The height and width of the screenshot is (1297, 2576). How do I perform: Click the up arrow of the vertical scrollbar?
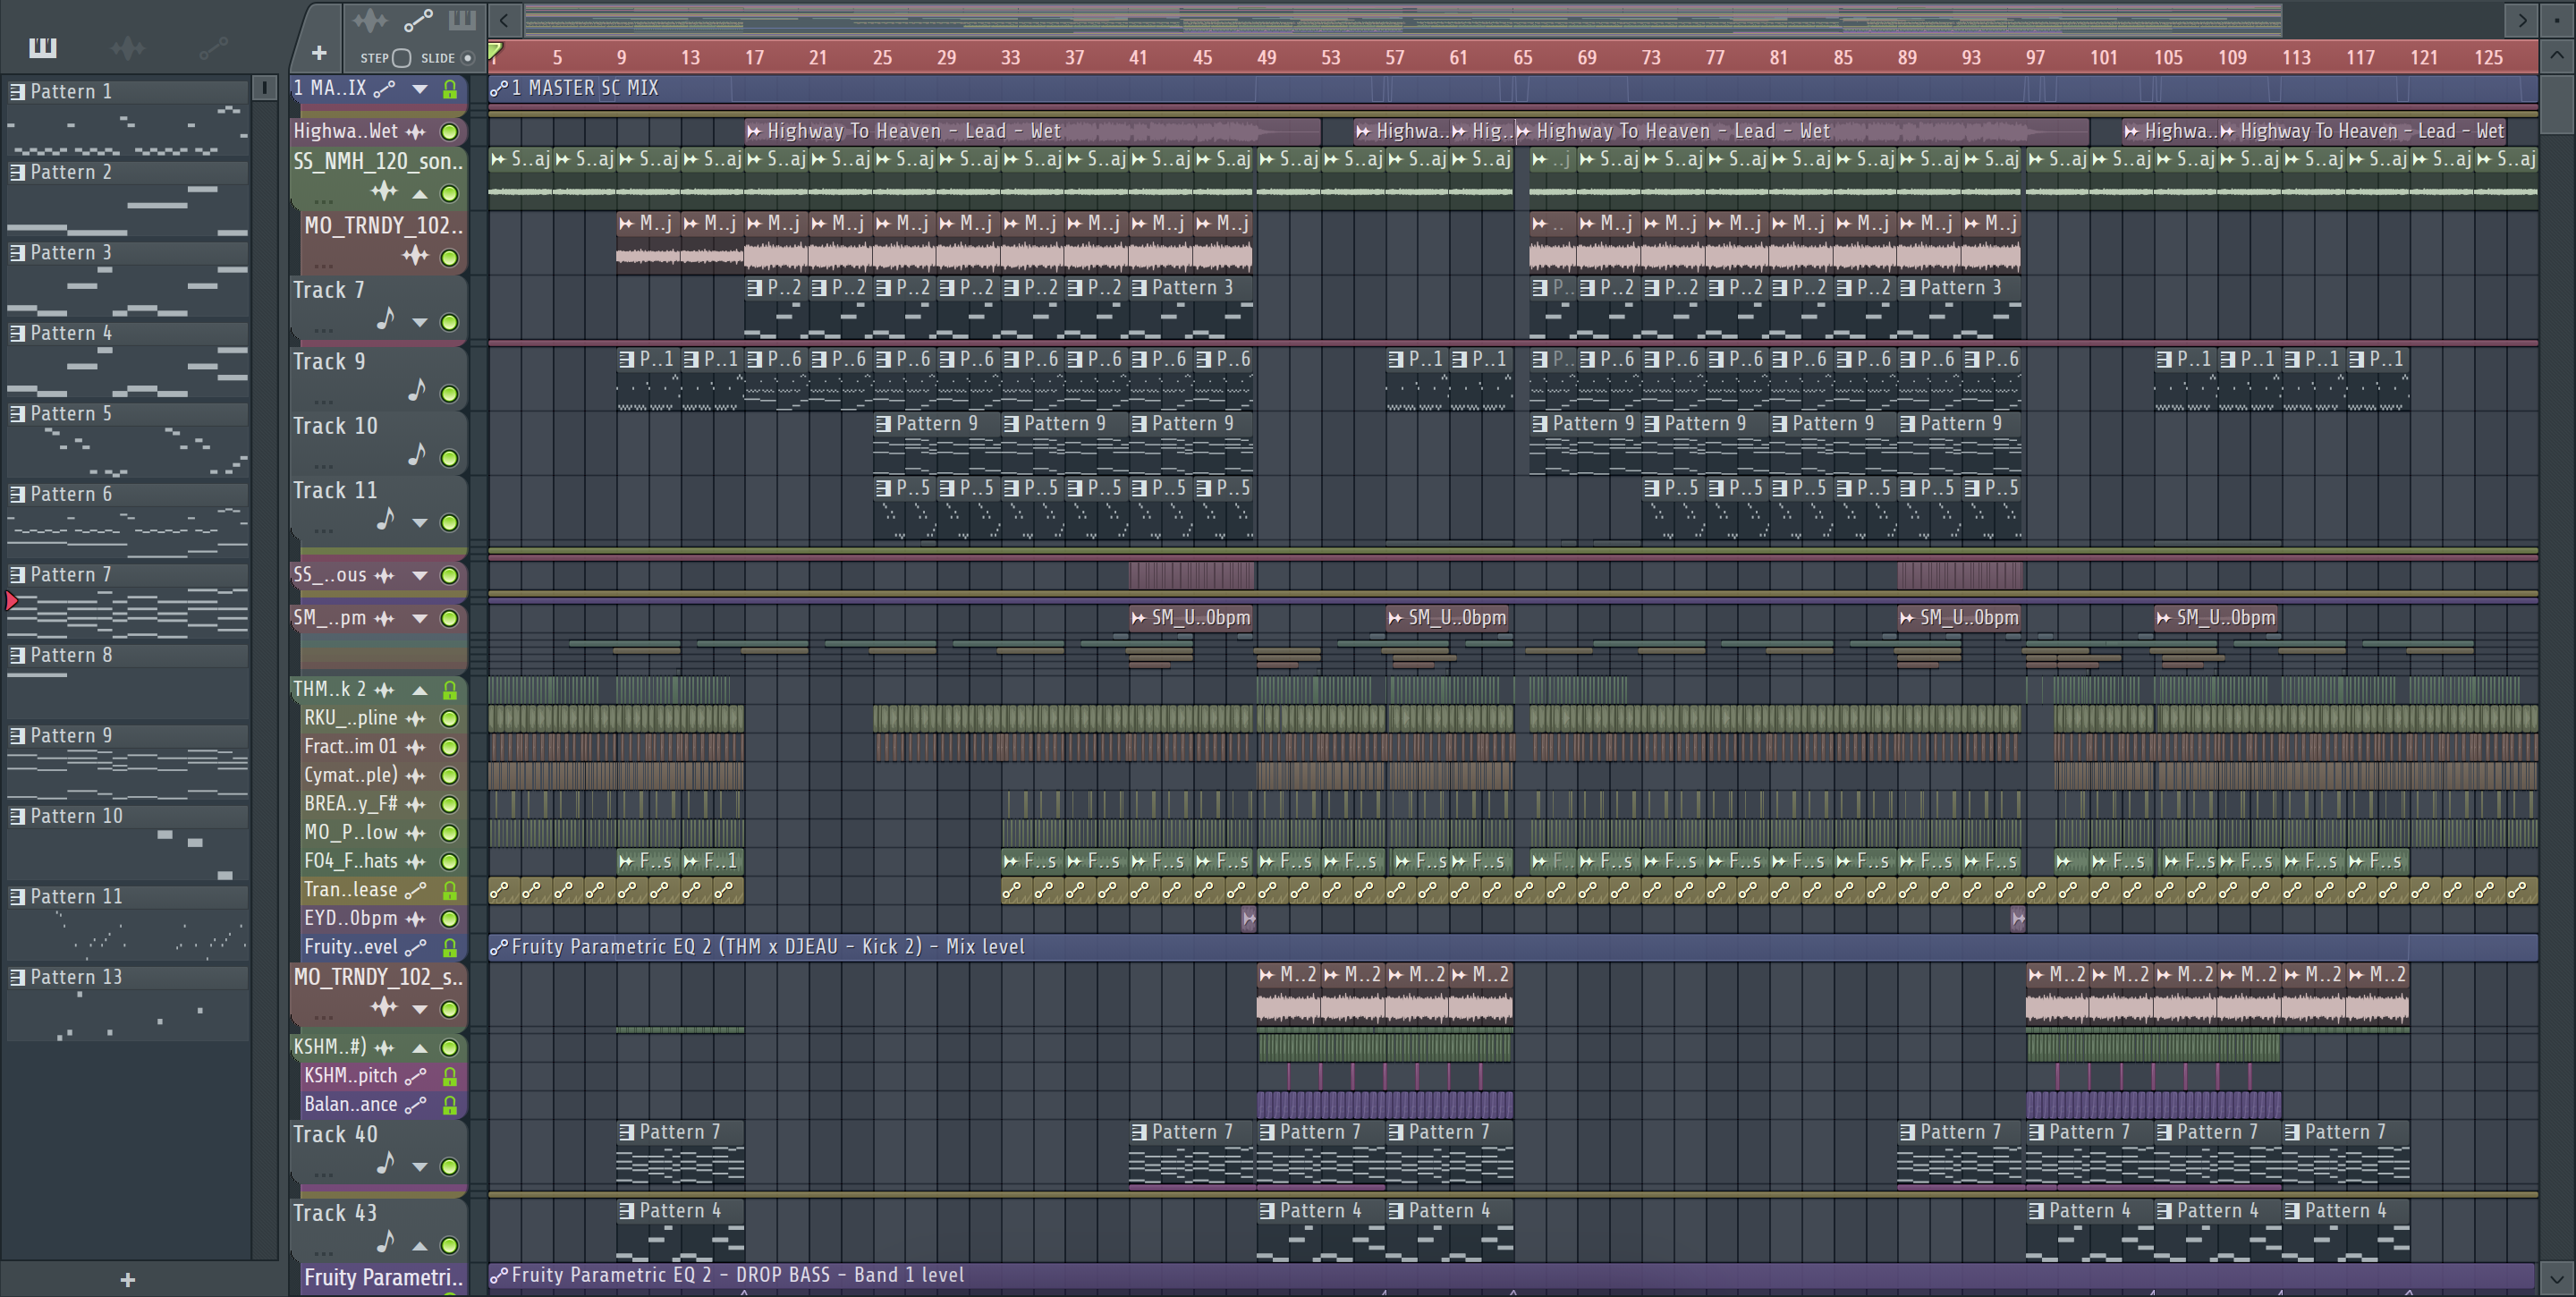(2558, 55)
